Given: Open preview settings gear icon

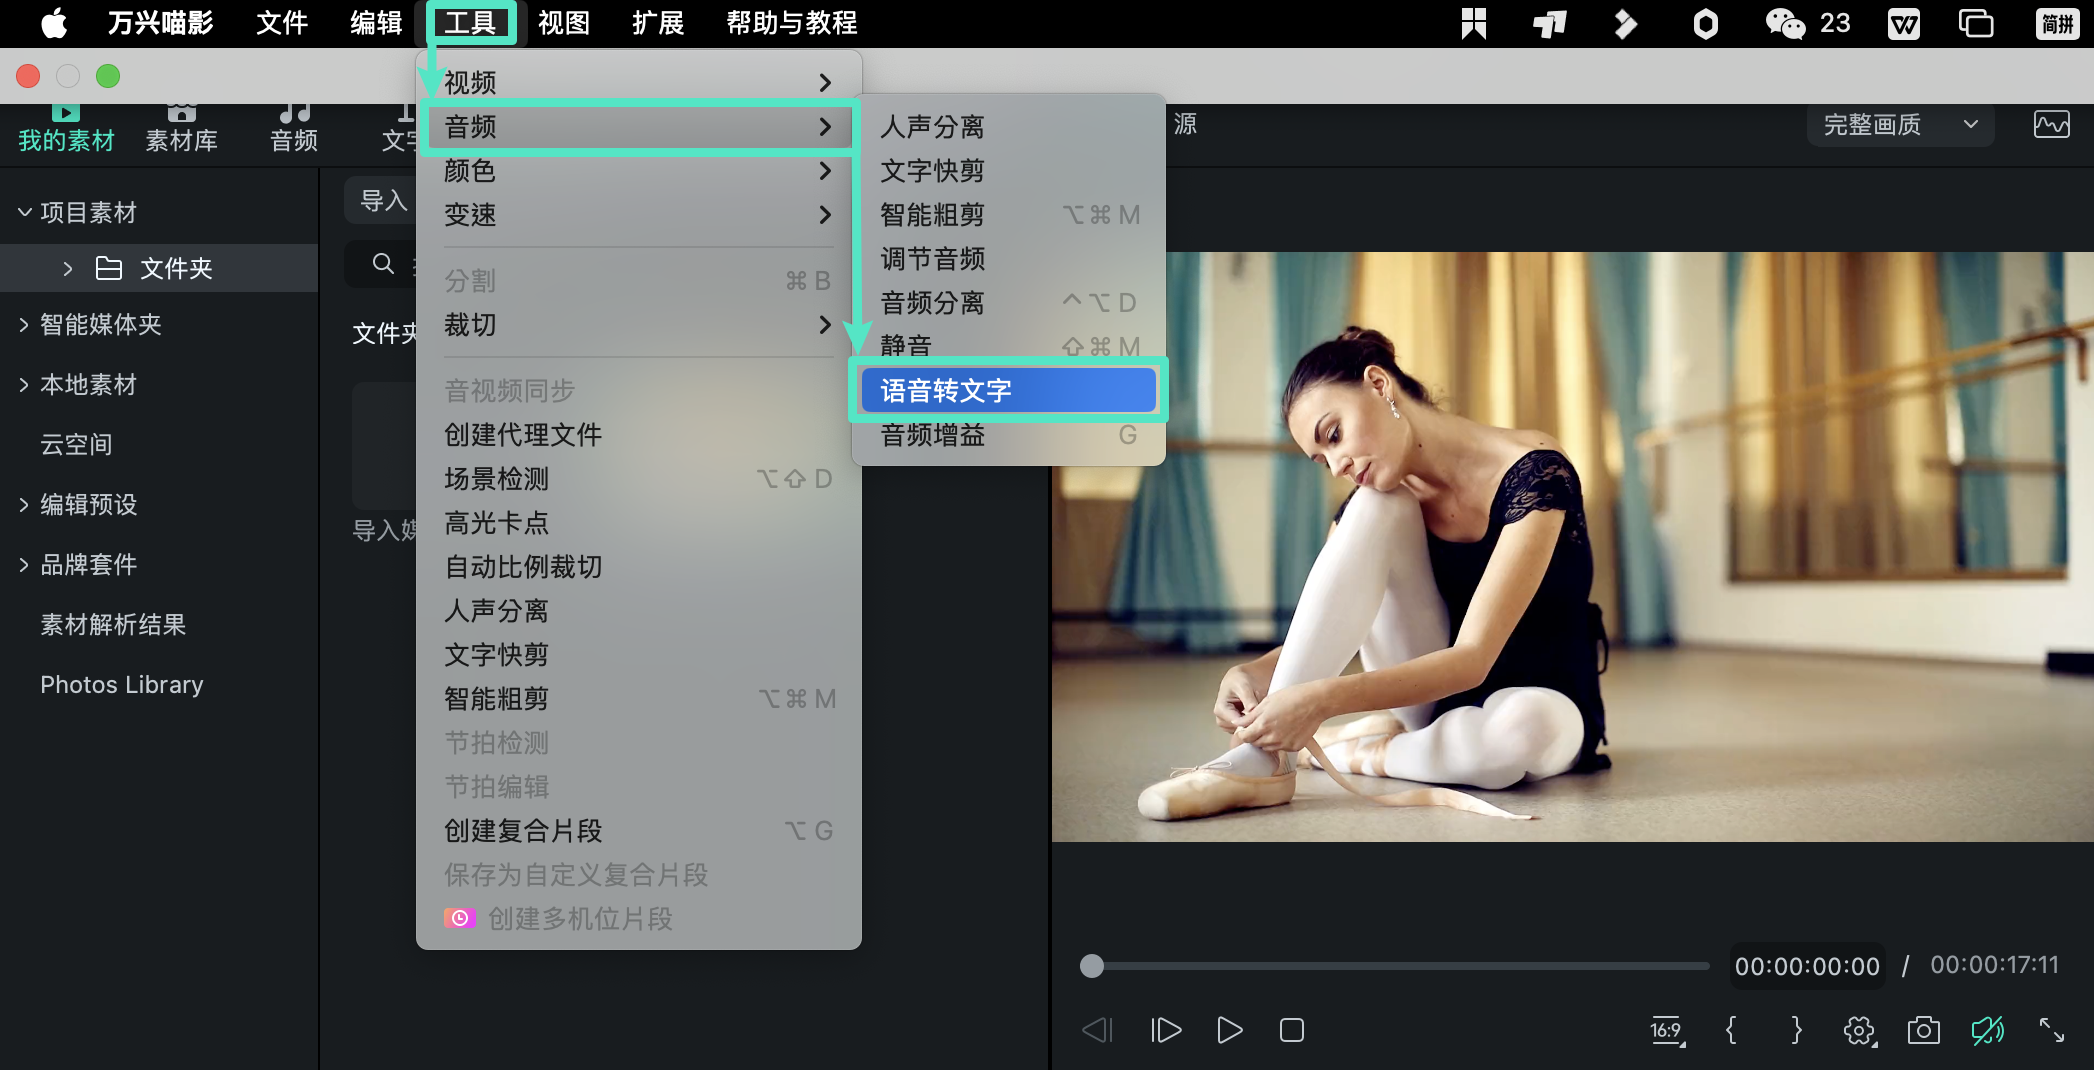Looking at the screenshot, I should pyautogui.click(x=1859, y=1031).
